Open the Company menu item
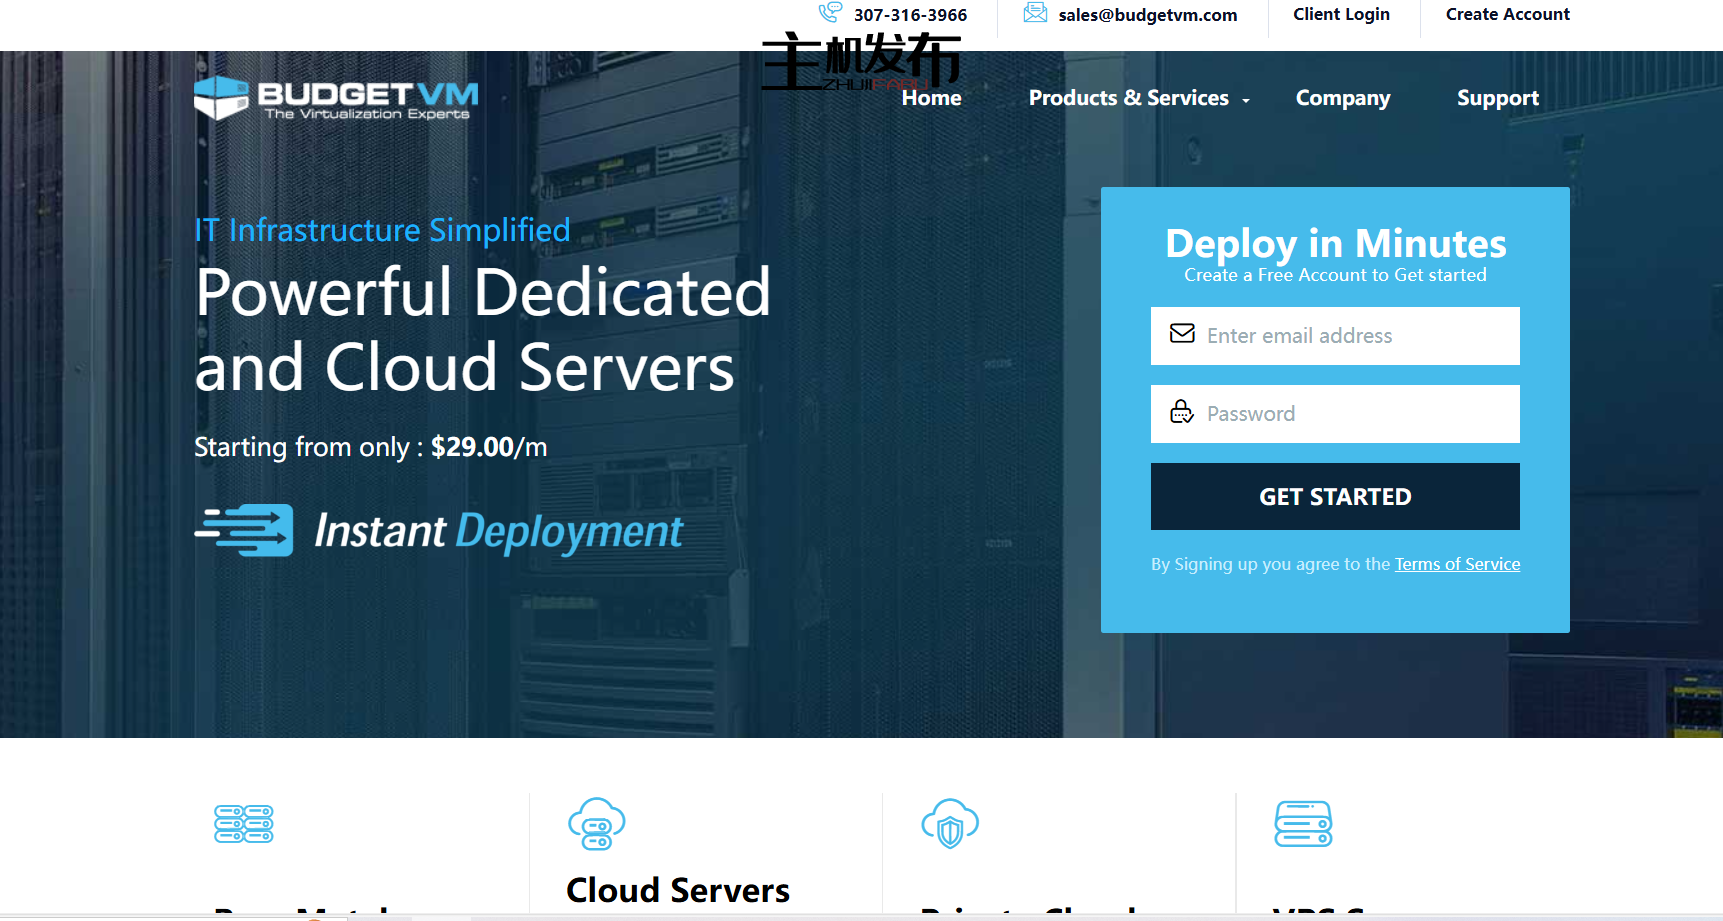The width and height of the screenshot is (1723, 921). pos(1342,98)
